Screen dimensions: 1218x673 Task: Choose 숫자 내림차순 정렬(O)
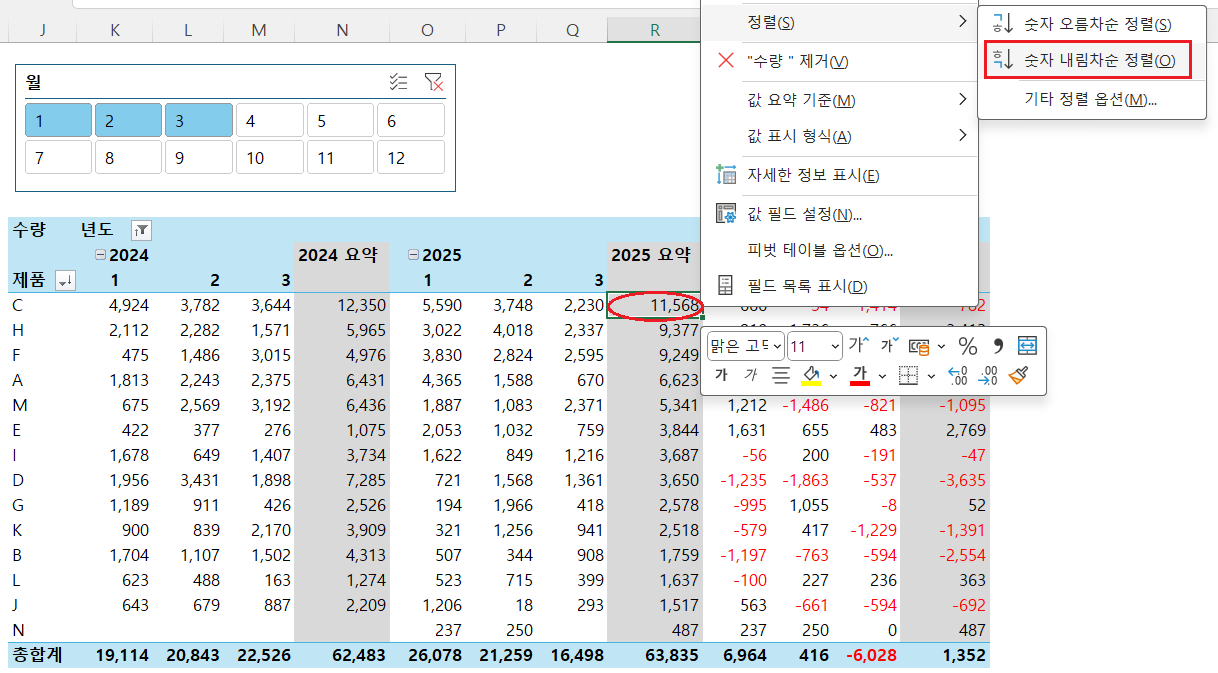1092,61
